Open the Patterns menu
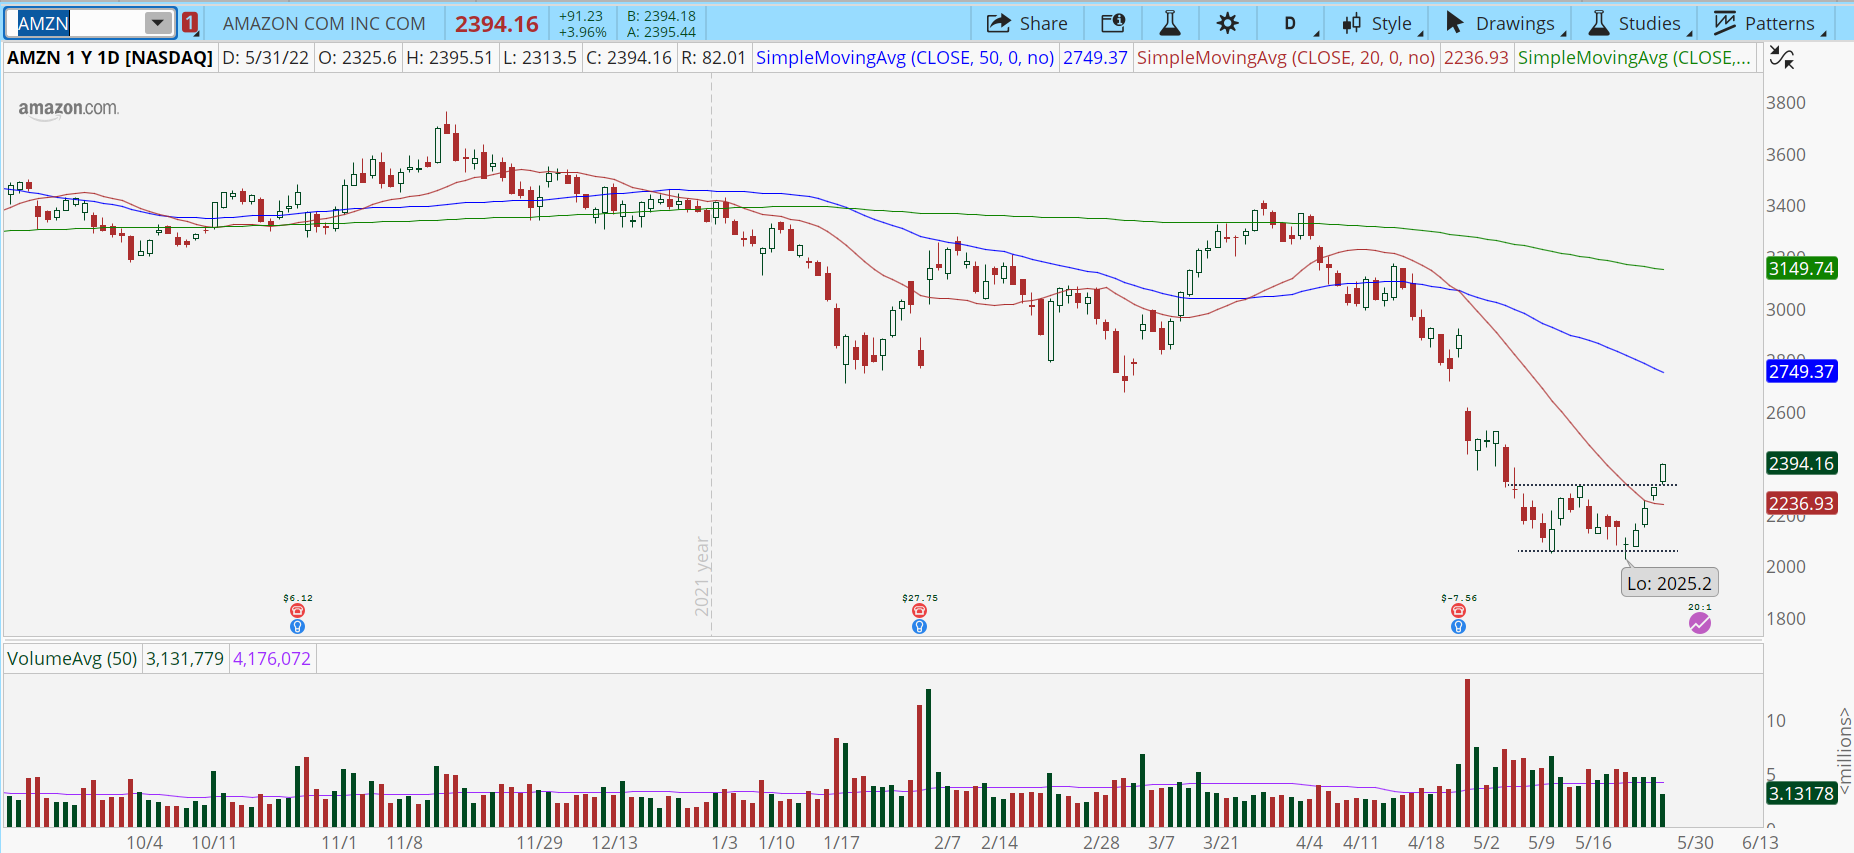1854x853 pixels. coord(1768,23)
